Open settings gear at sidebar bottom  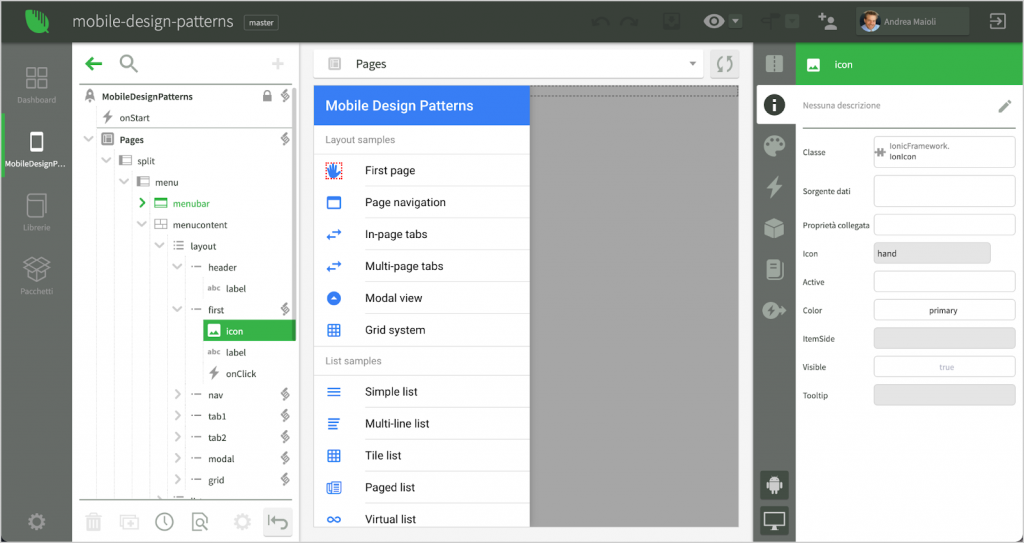(37, 521)
